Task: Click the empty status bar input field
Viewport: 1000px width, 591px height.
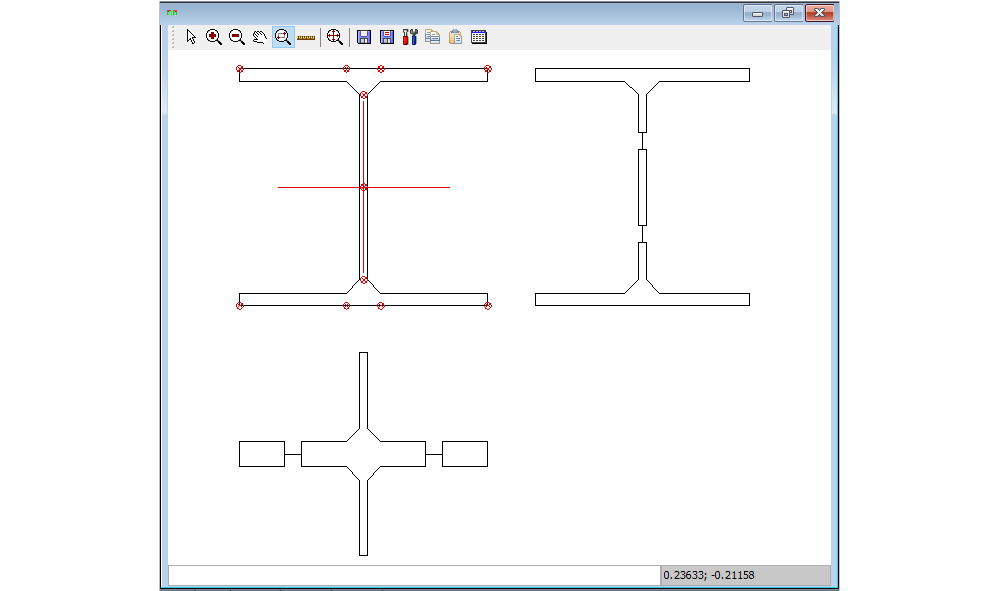Action: (x=414, y=575)
